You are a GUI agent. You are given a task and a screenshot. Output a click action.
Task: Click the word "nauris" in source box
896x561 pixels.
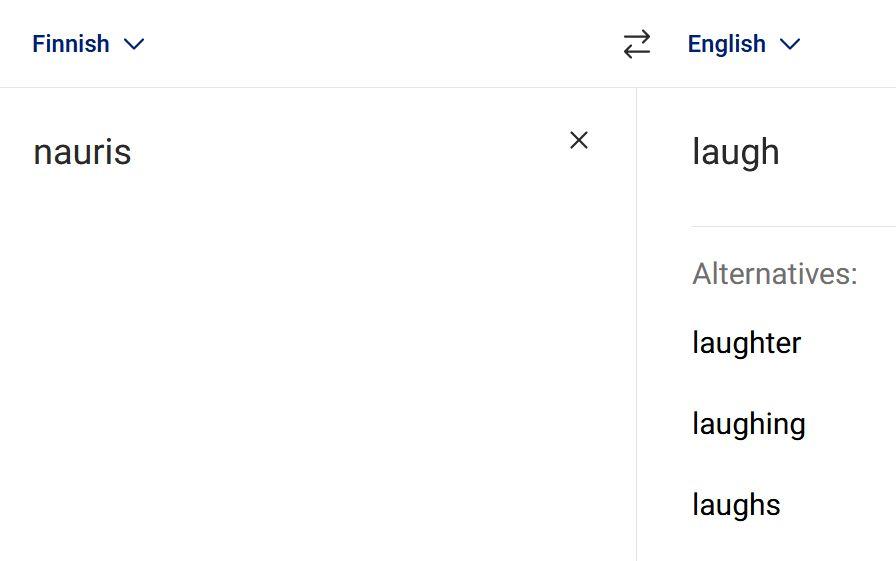click(82, 152)
